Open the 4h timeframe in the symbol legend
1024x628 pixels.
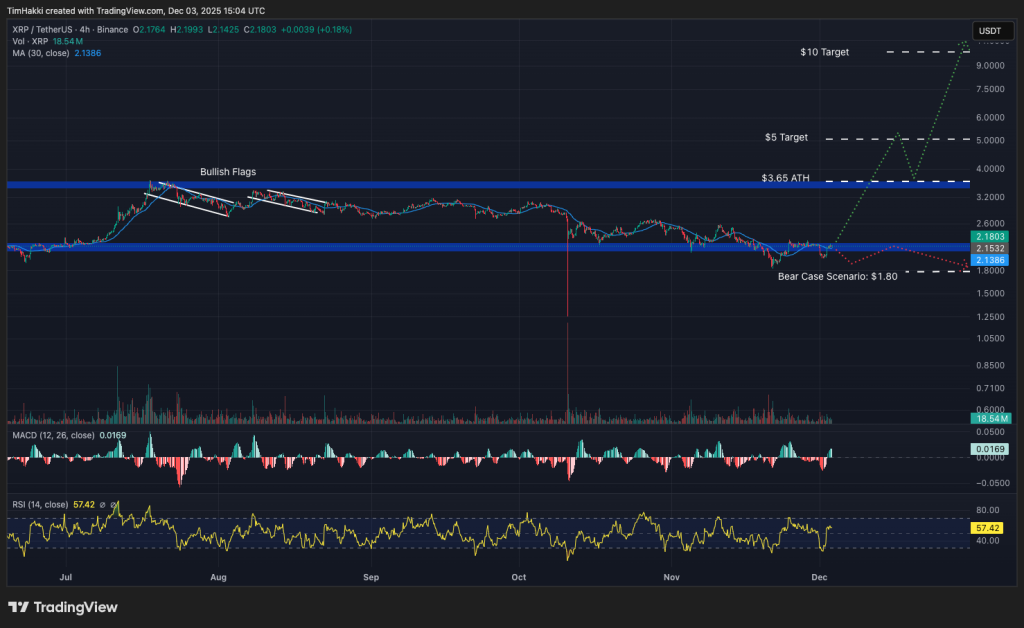(83, 31)
